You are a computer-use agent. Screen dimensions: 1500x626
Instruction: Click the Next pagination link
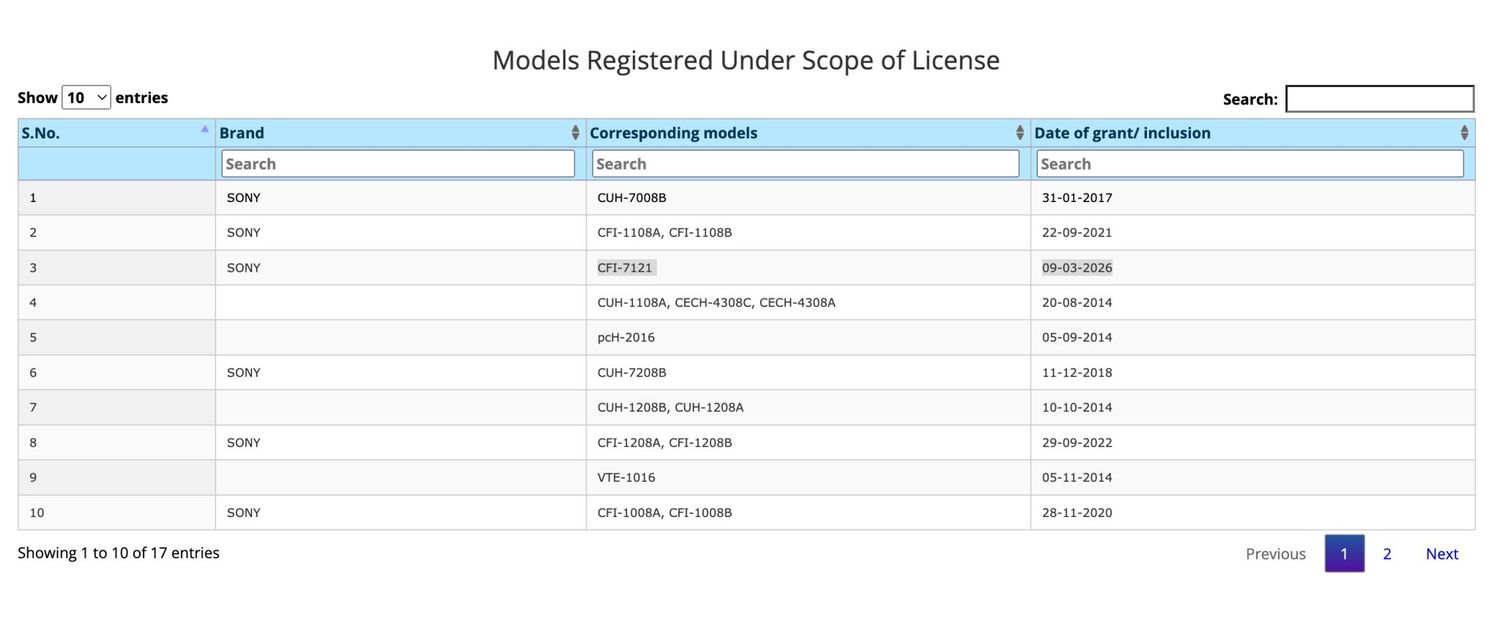pyautogui.click(x=1442, y=554)
